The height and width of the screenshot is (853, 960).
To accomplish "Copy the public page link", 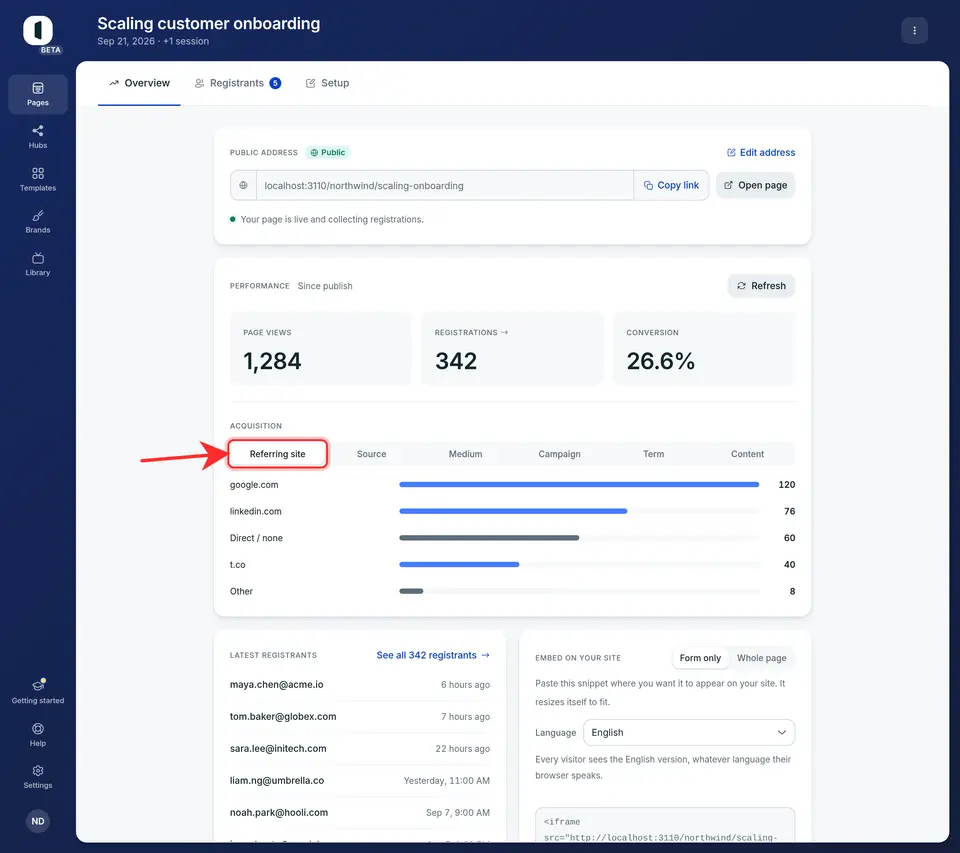I will tap(671, 185).
